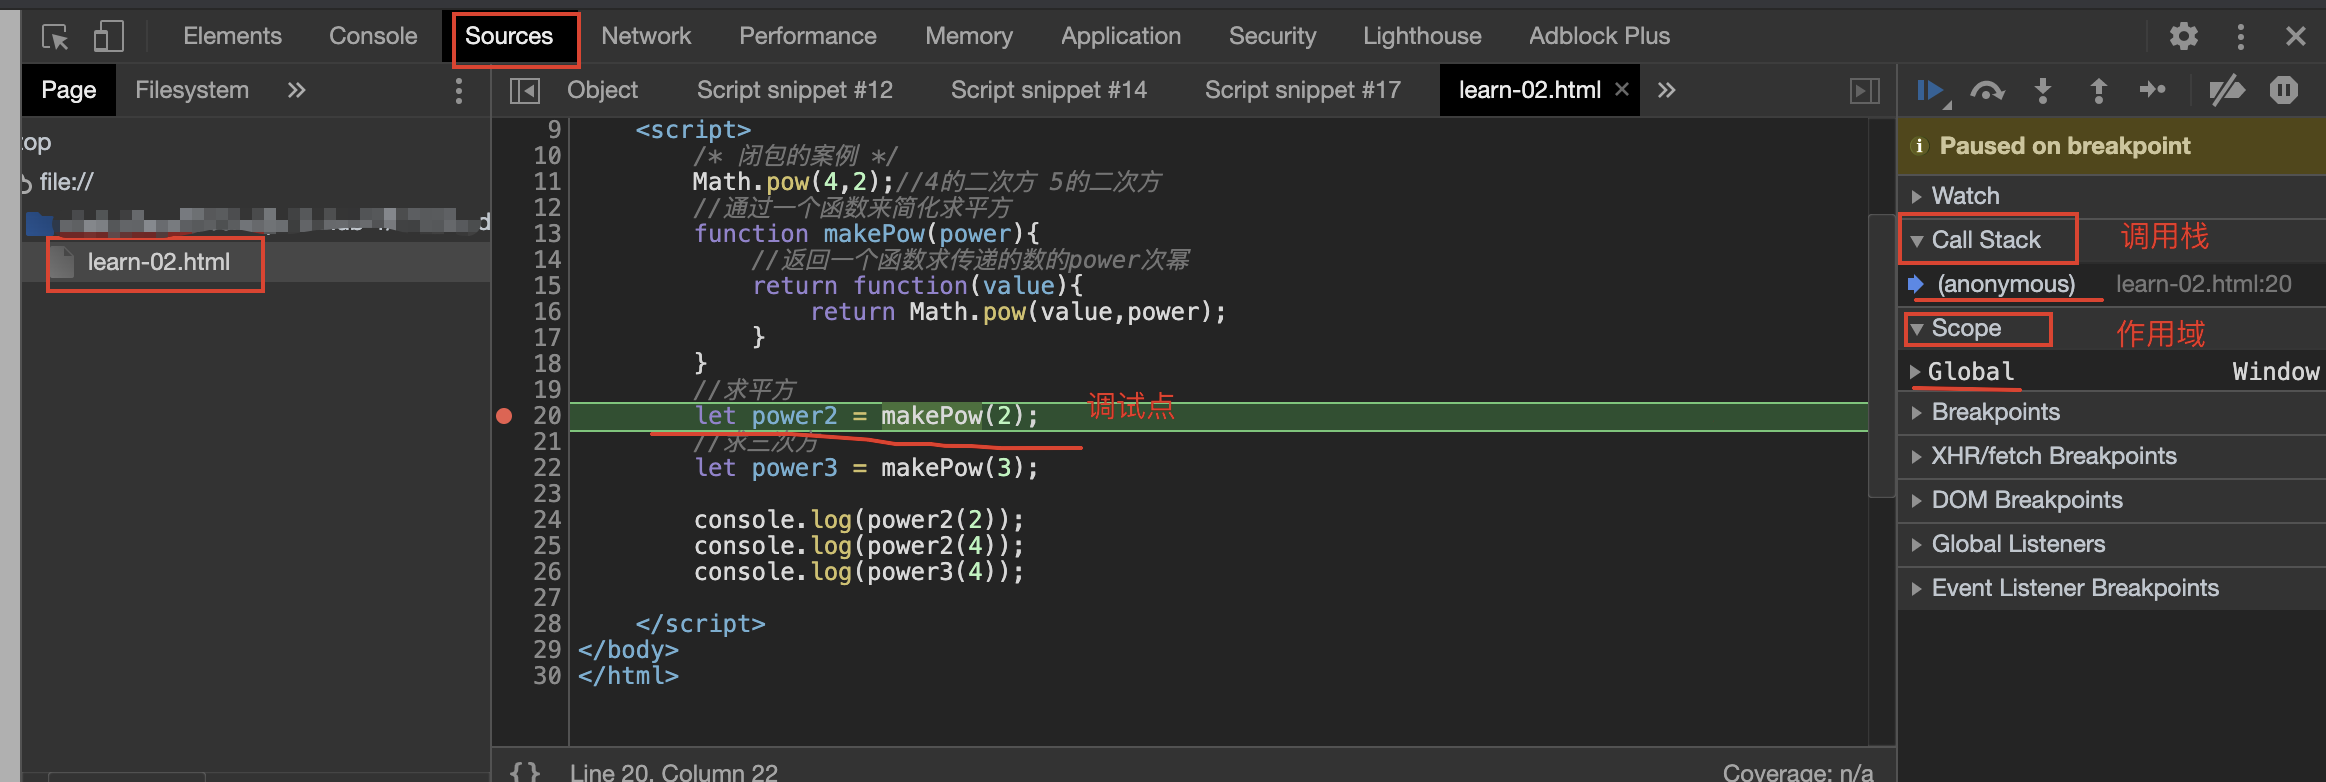
Task: Expand the Global scope entry
Action: click(1915, 372)
